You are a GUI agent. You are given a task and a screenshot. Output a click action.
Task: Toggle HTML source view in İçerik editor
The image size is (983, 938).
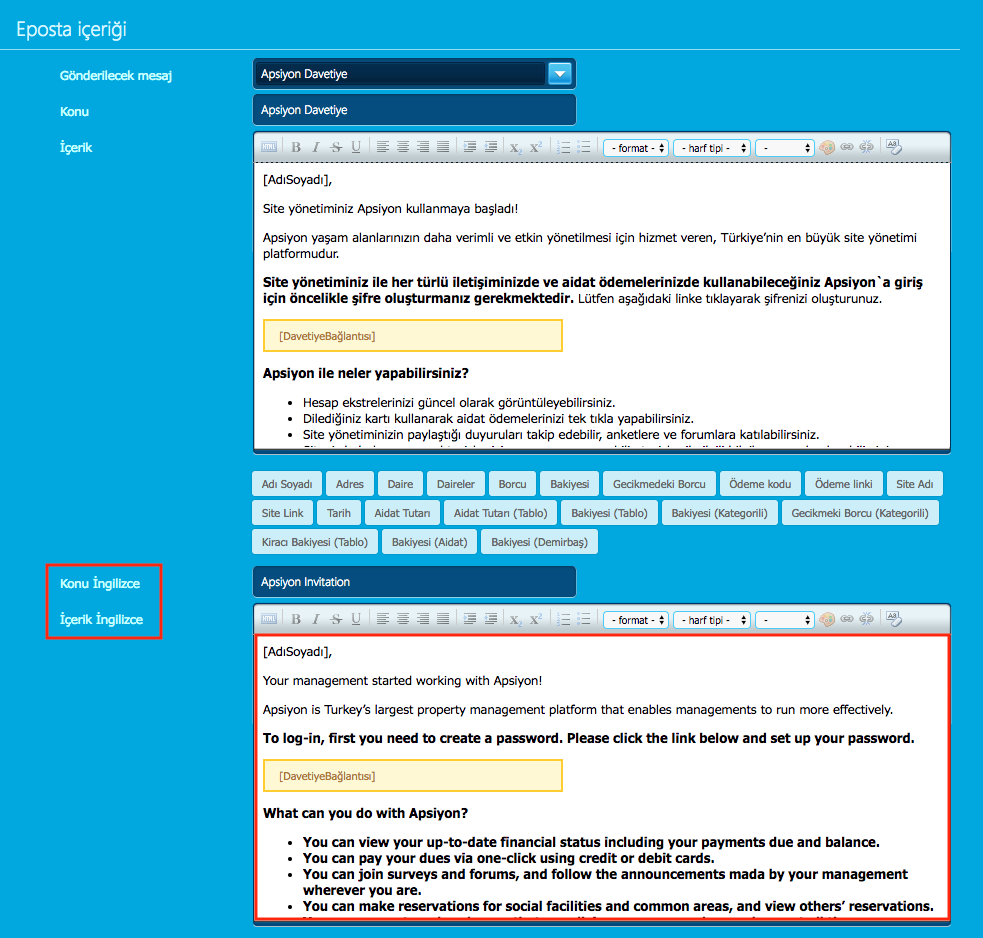(x=269, y=147)
